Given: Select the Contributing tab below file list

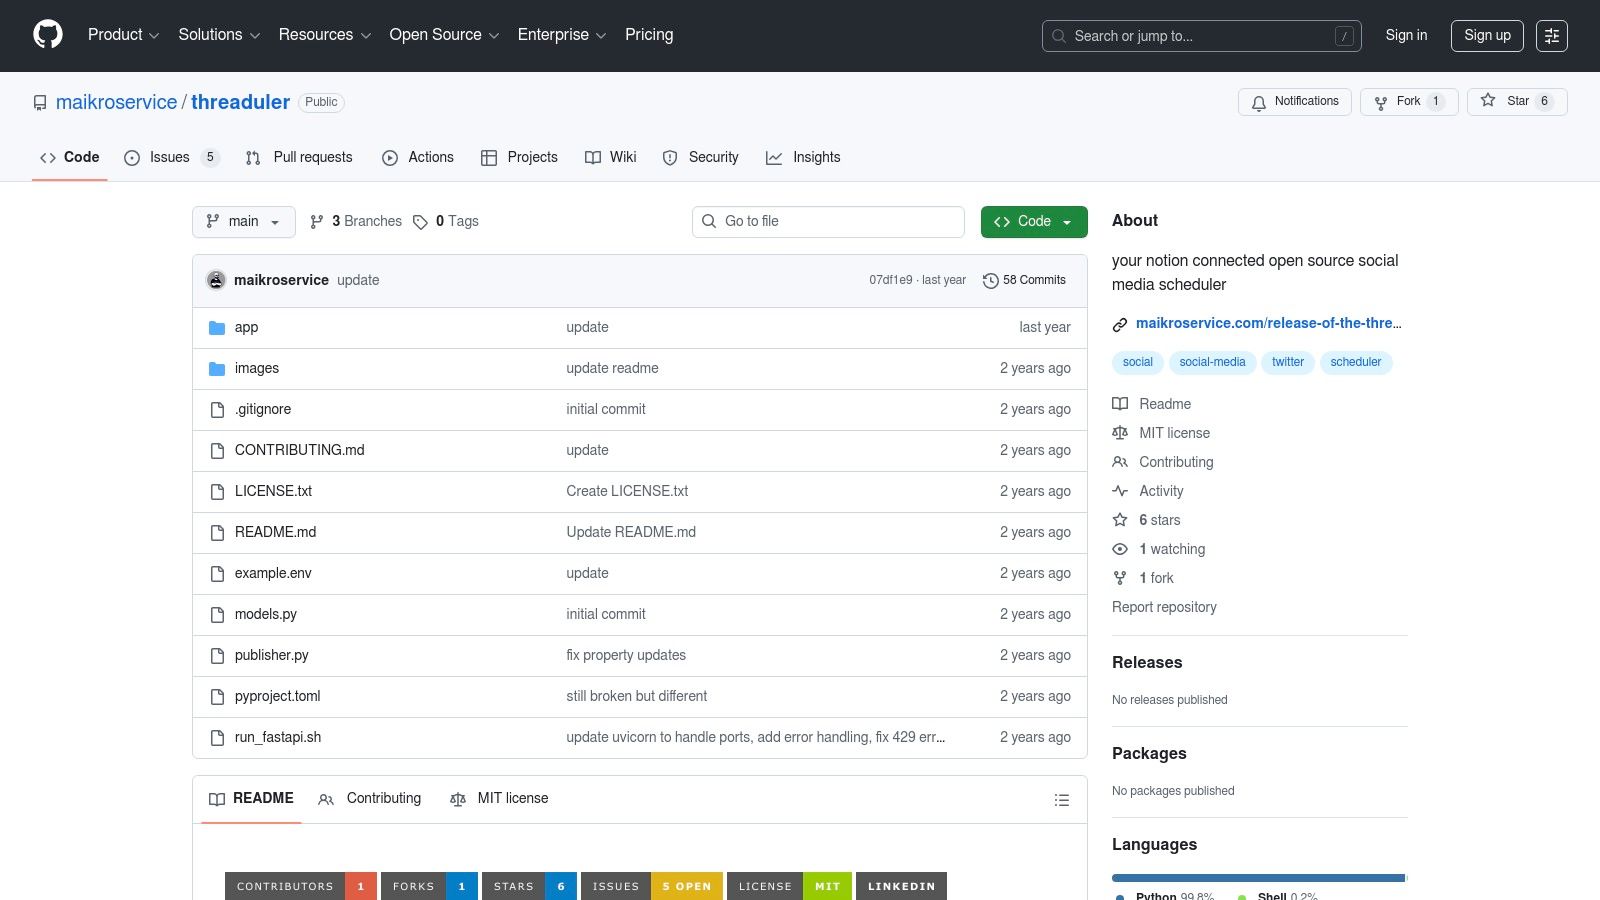Looking at the screenshot, I should (x=370, y=799).
